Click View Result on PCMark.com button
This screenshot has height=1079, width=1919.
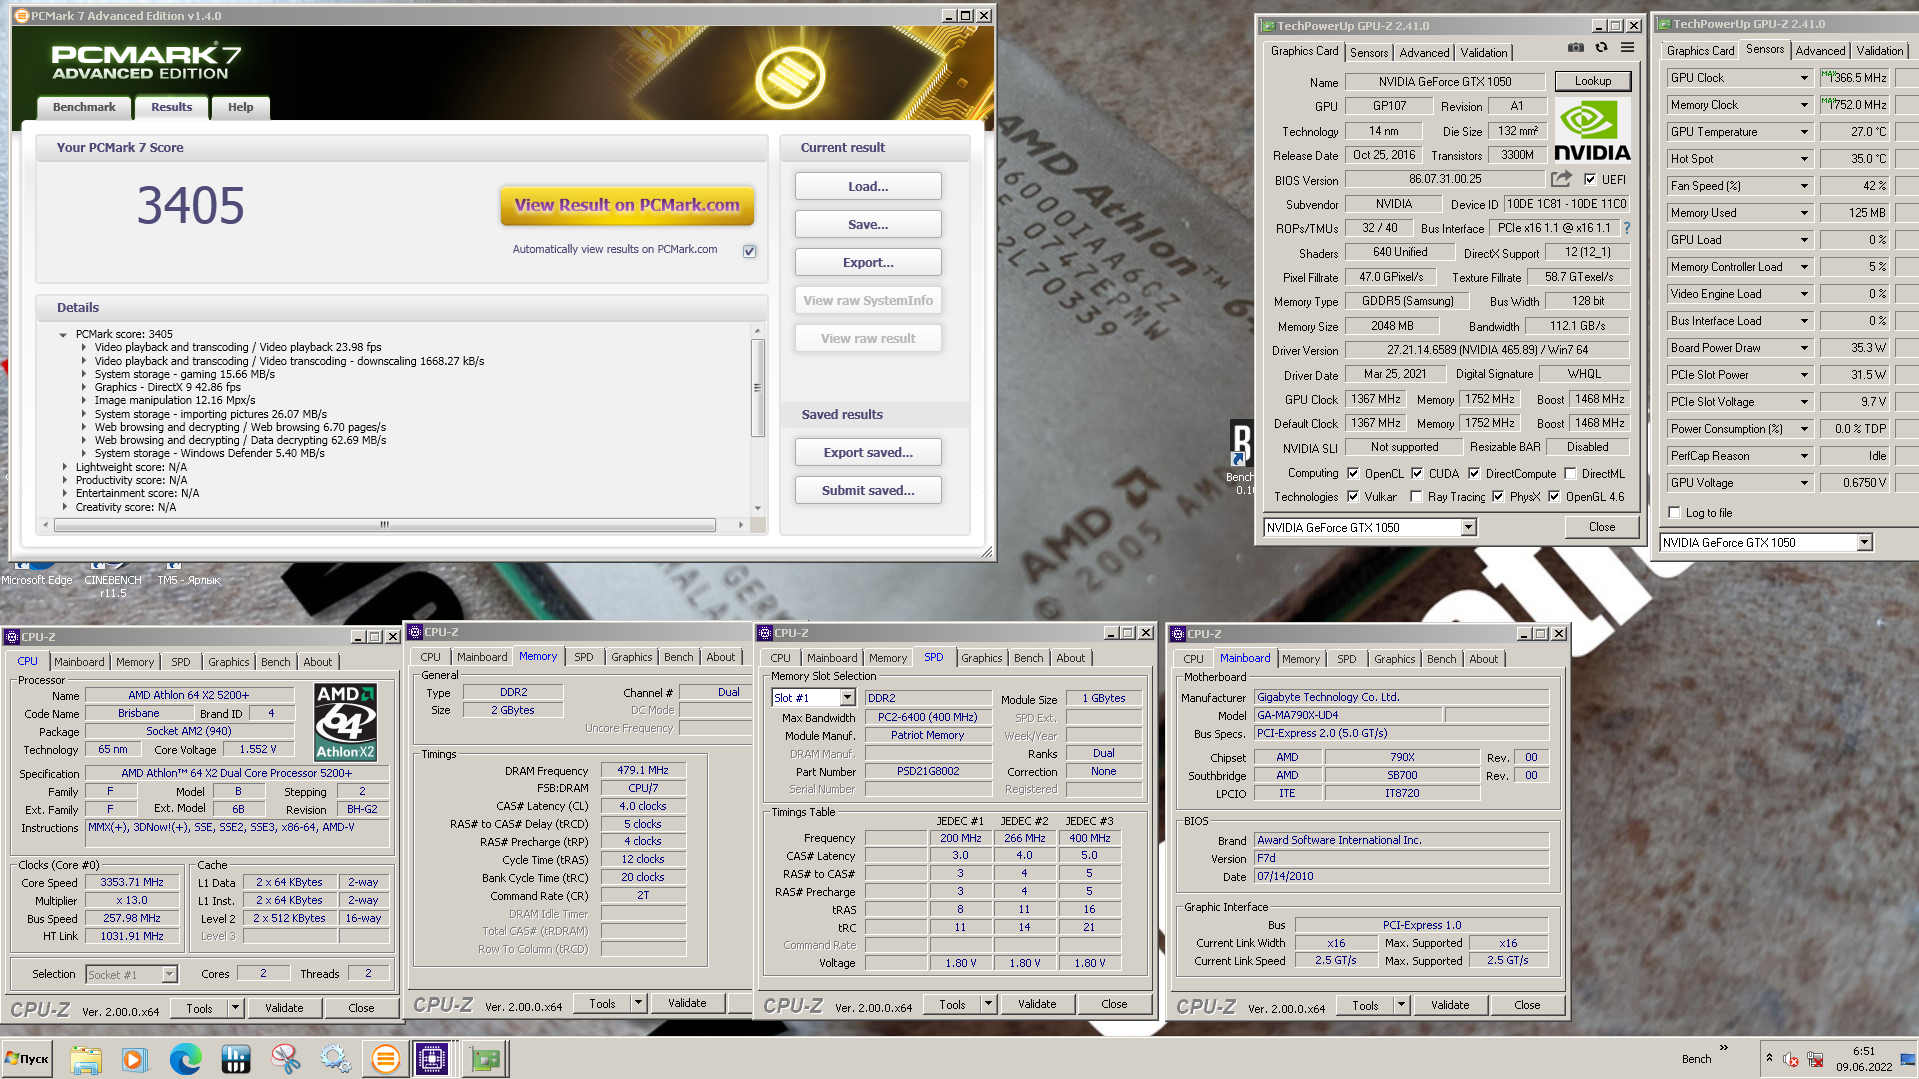(x=627, y=205)
